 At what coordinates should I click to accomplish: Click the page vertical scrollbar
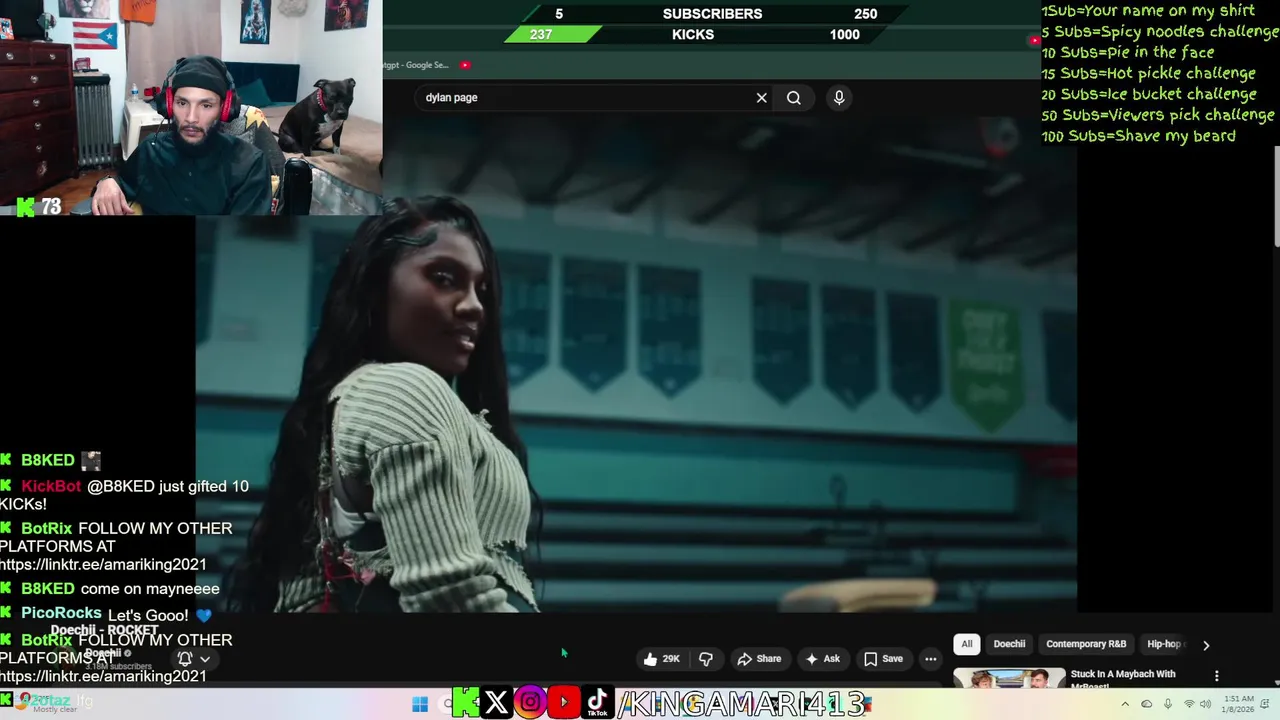point(1276,195)
